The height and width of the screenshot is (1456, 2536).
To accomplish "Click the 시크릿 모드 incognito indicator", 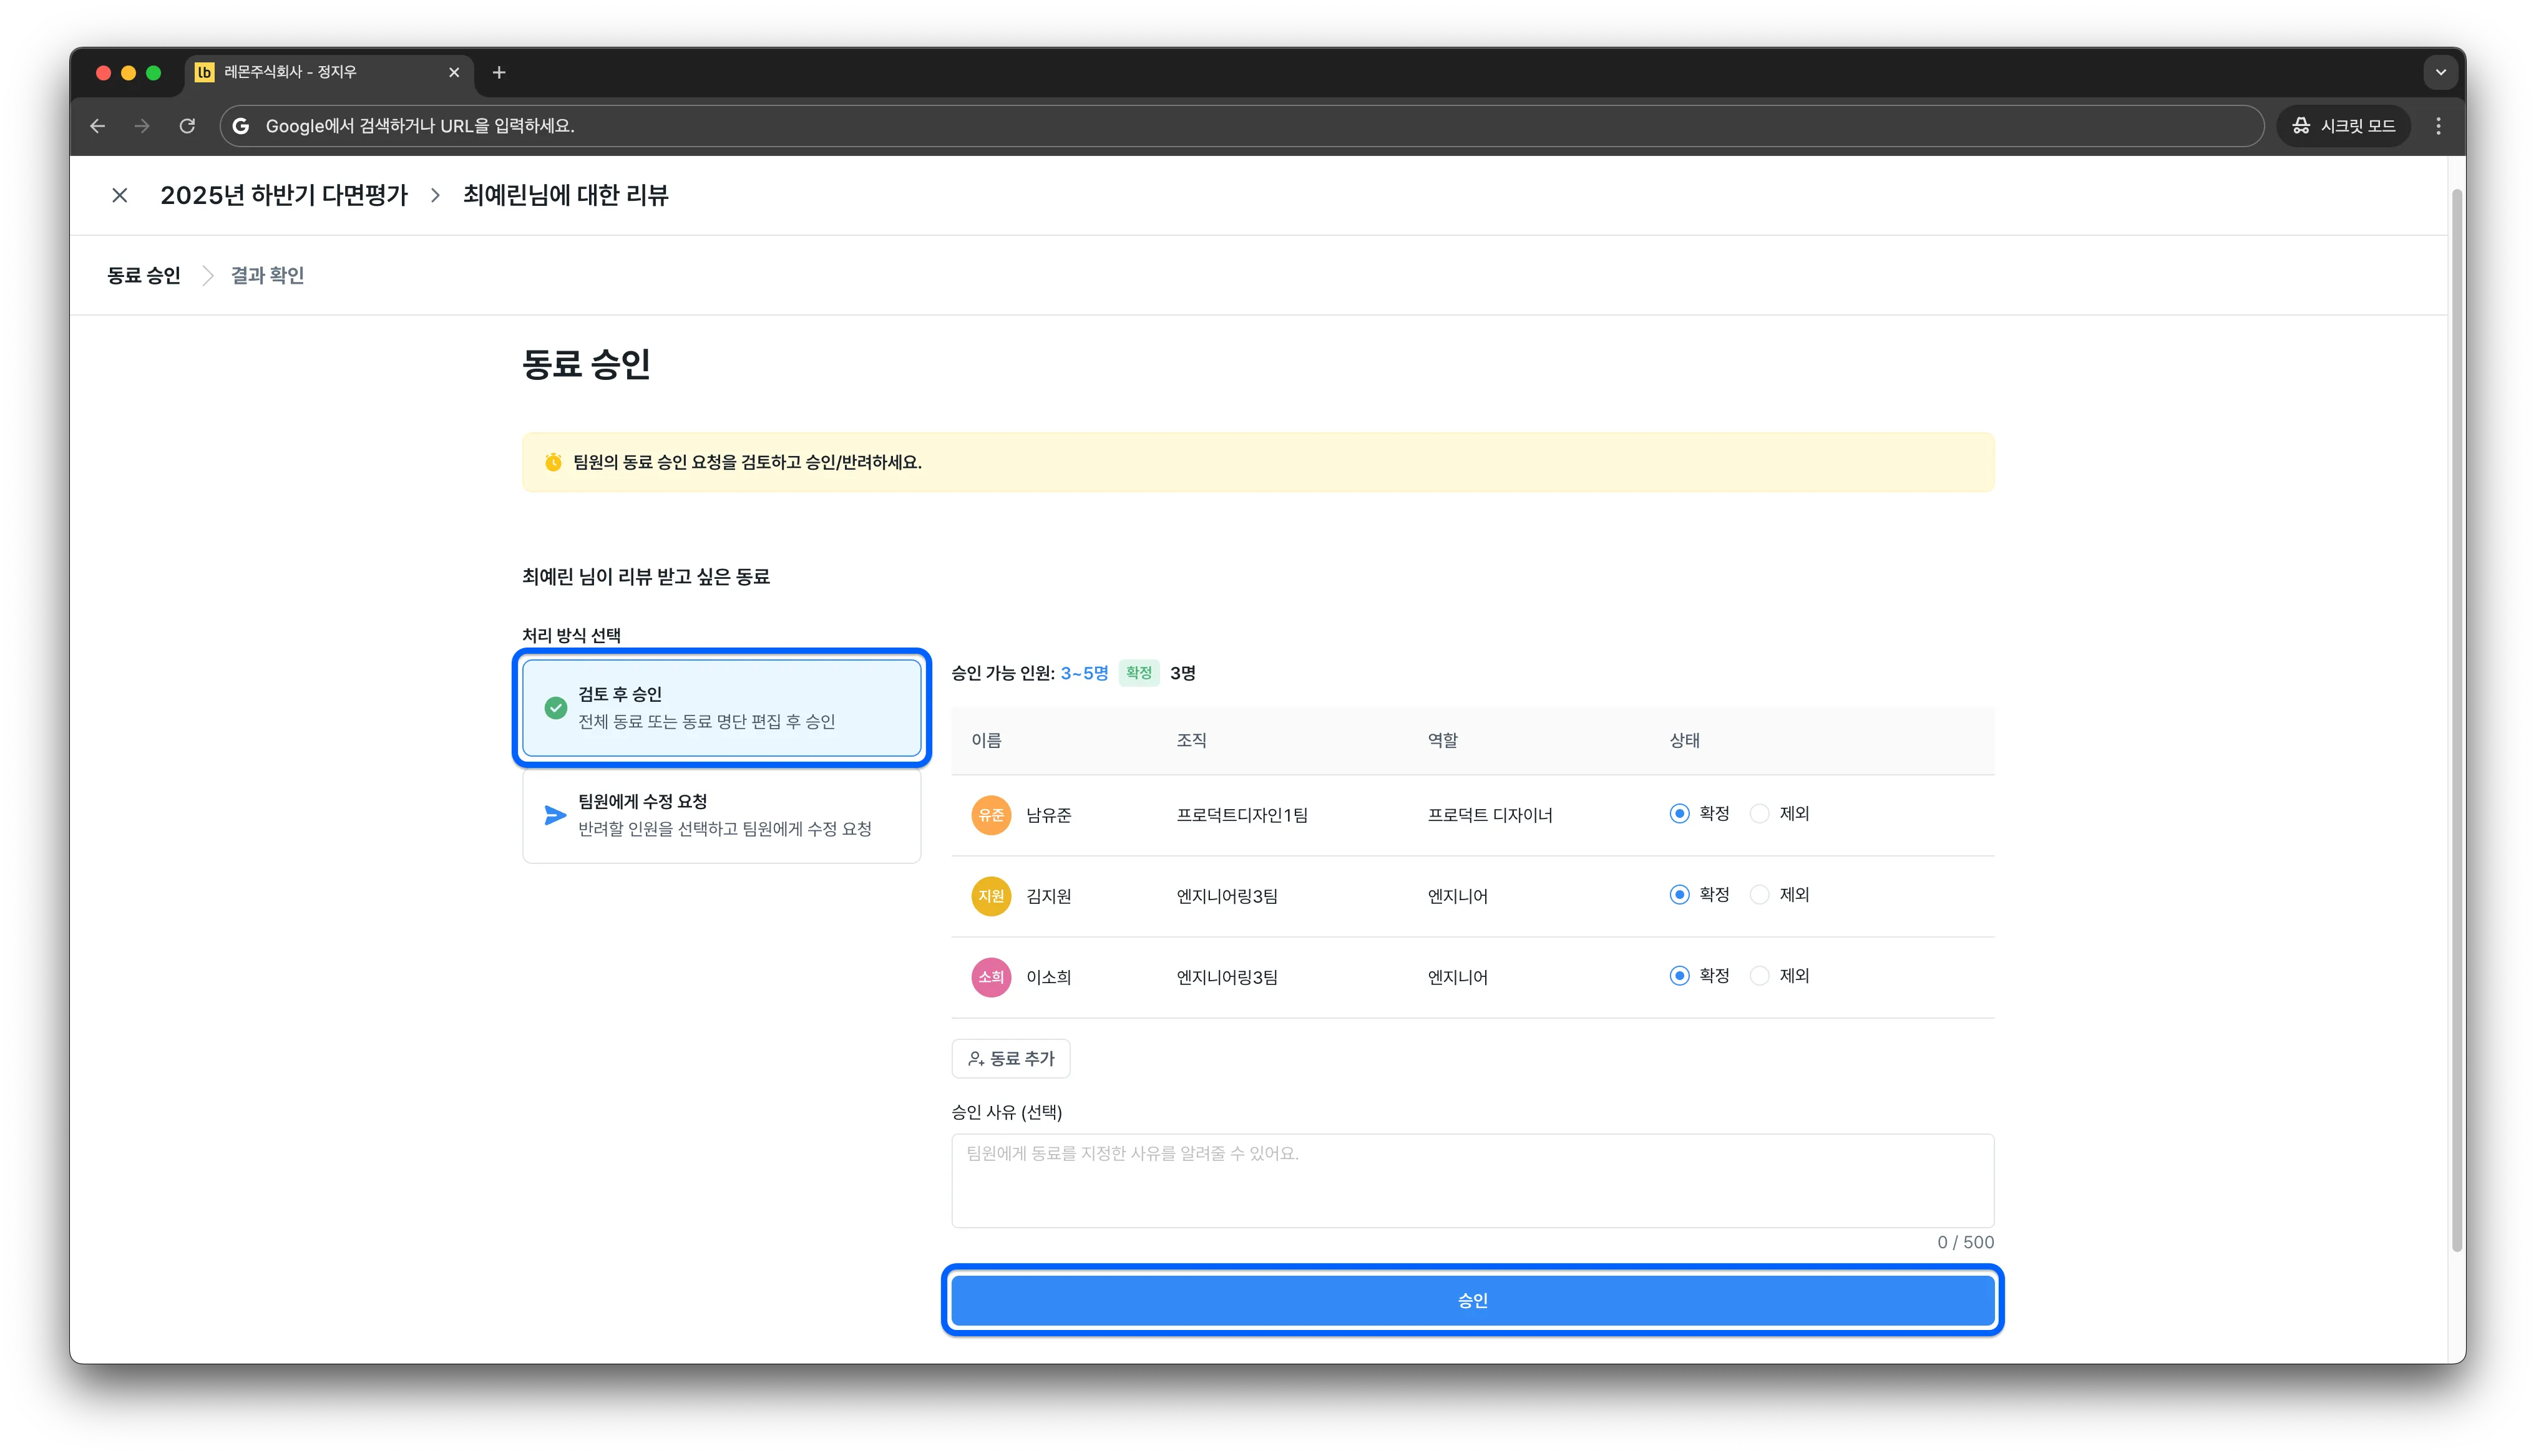I will point(2343,126).
